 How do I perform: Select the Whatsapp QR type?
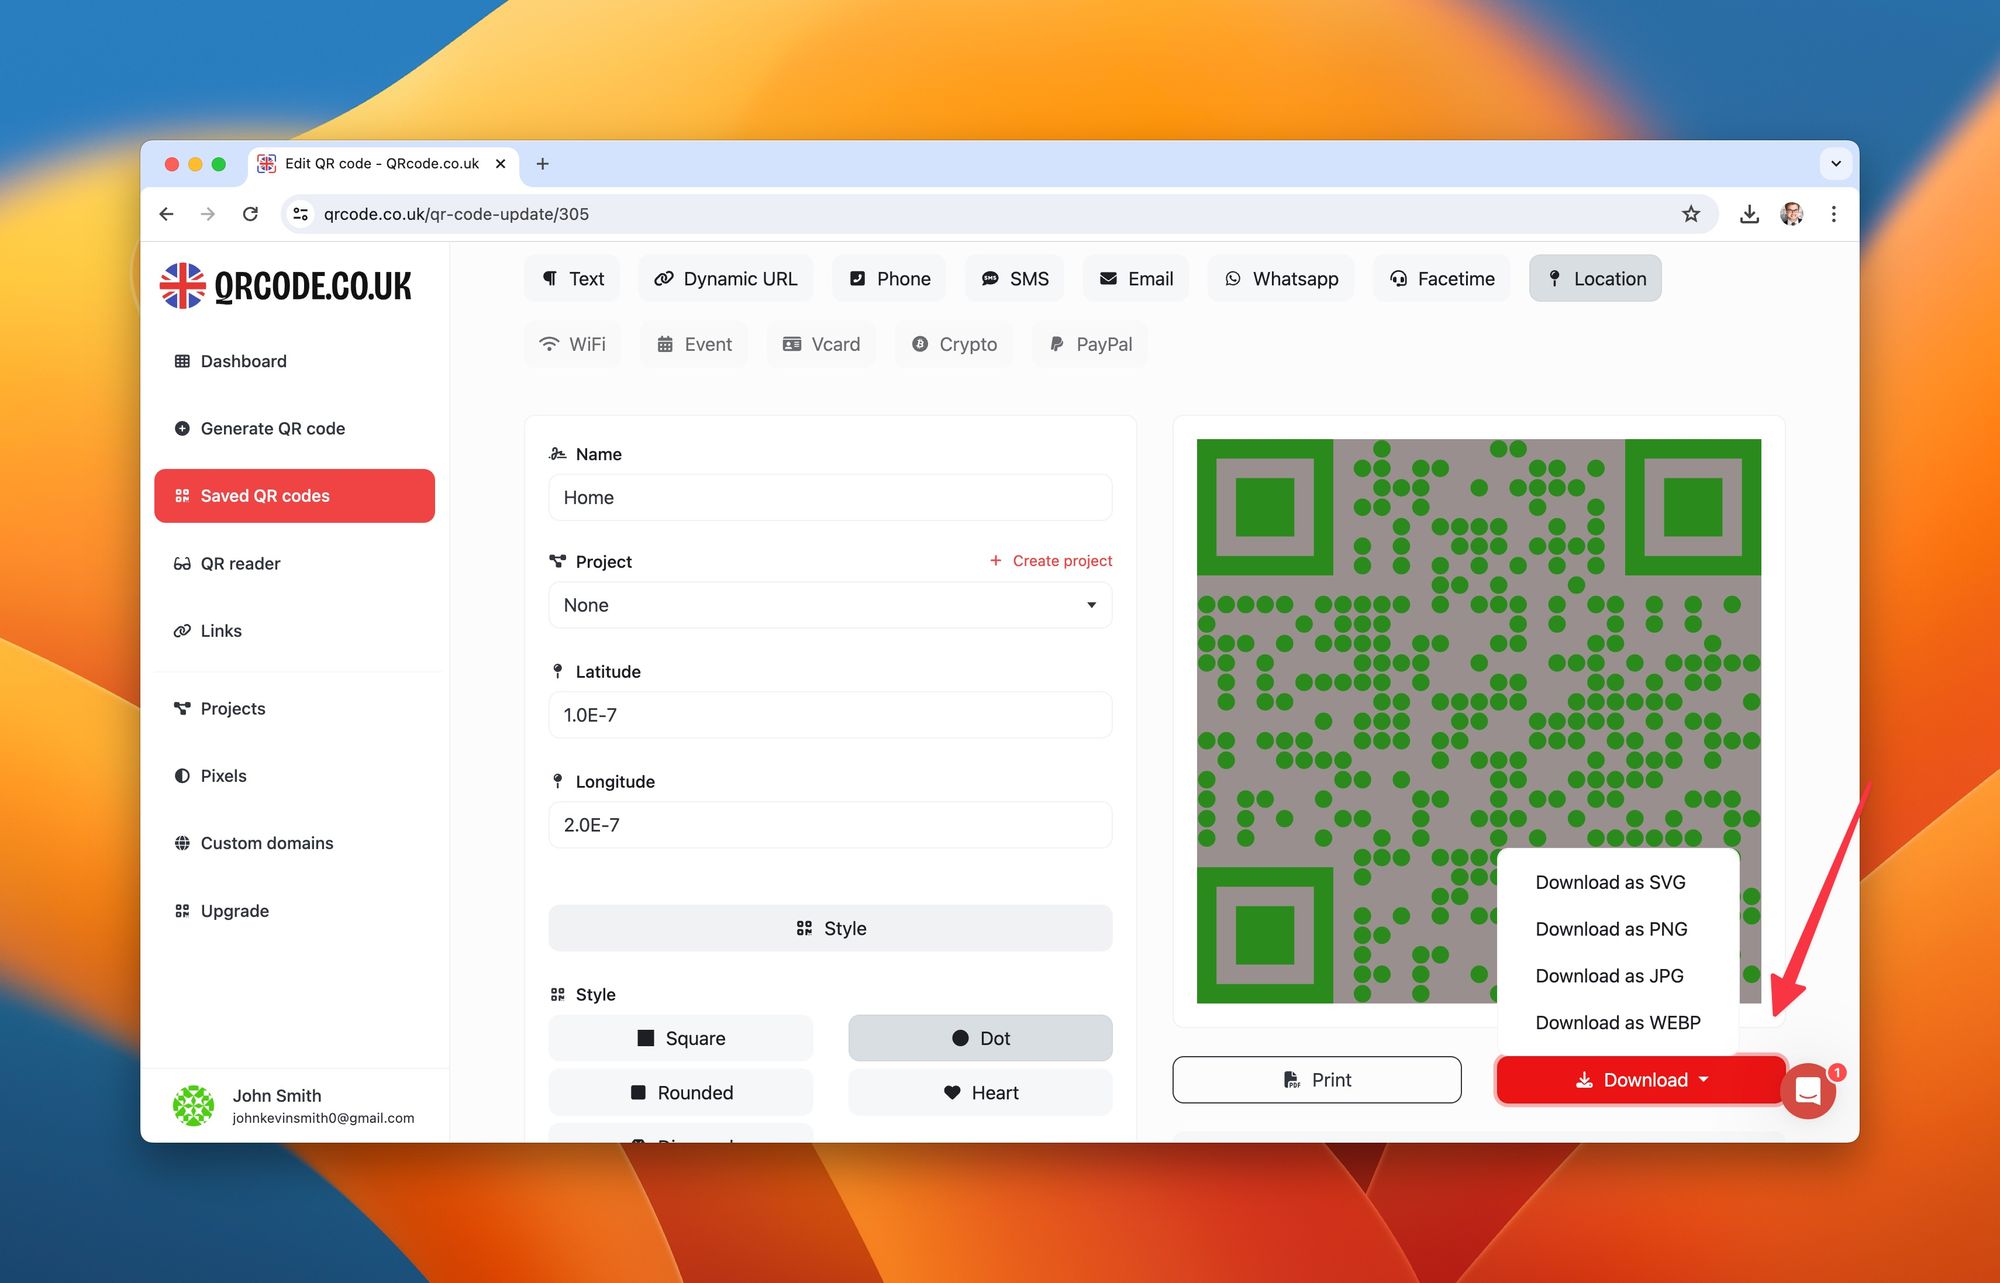coord(1281,279)
